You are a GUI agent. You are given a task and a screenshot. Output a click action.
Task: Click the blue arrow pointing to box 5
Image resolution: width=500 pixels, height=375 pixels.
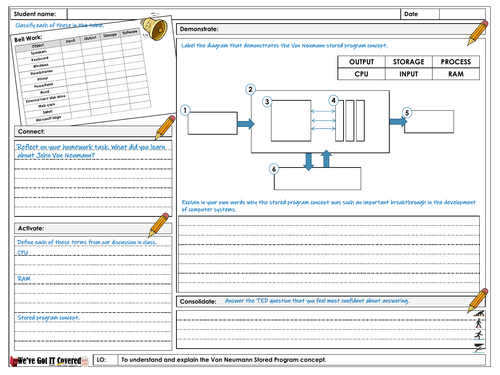[x=398, y=121]
